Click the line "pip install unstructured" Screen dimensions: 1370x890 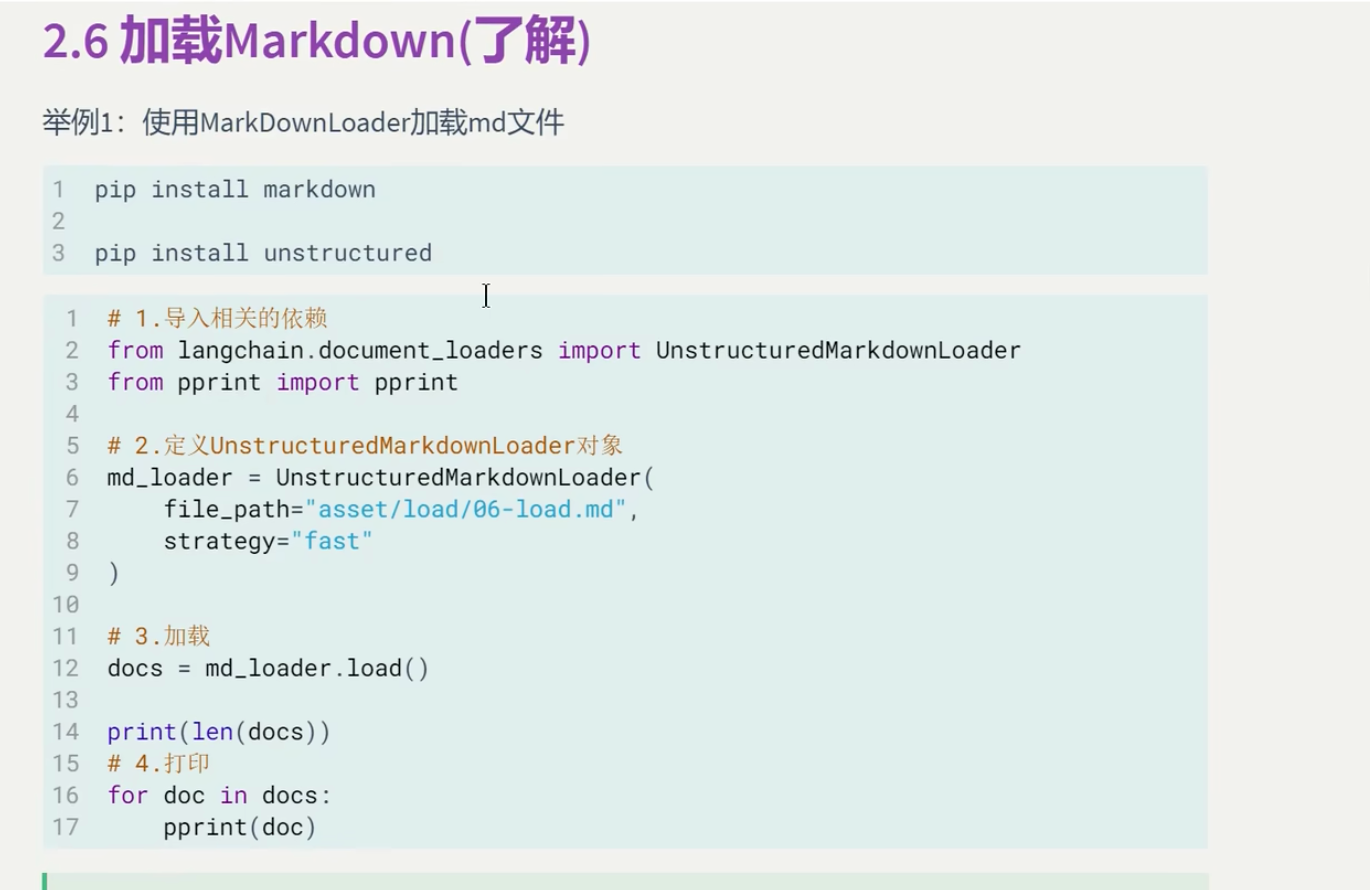pos(263,253)
